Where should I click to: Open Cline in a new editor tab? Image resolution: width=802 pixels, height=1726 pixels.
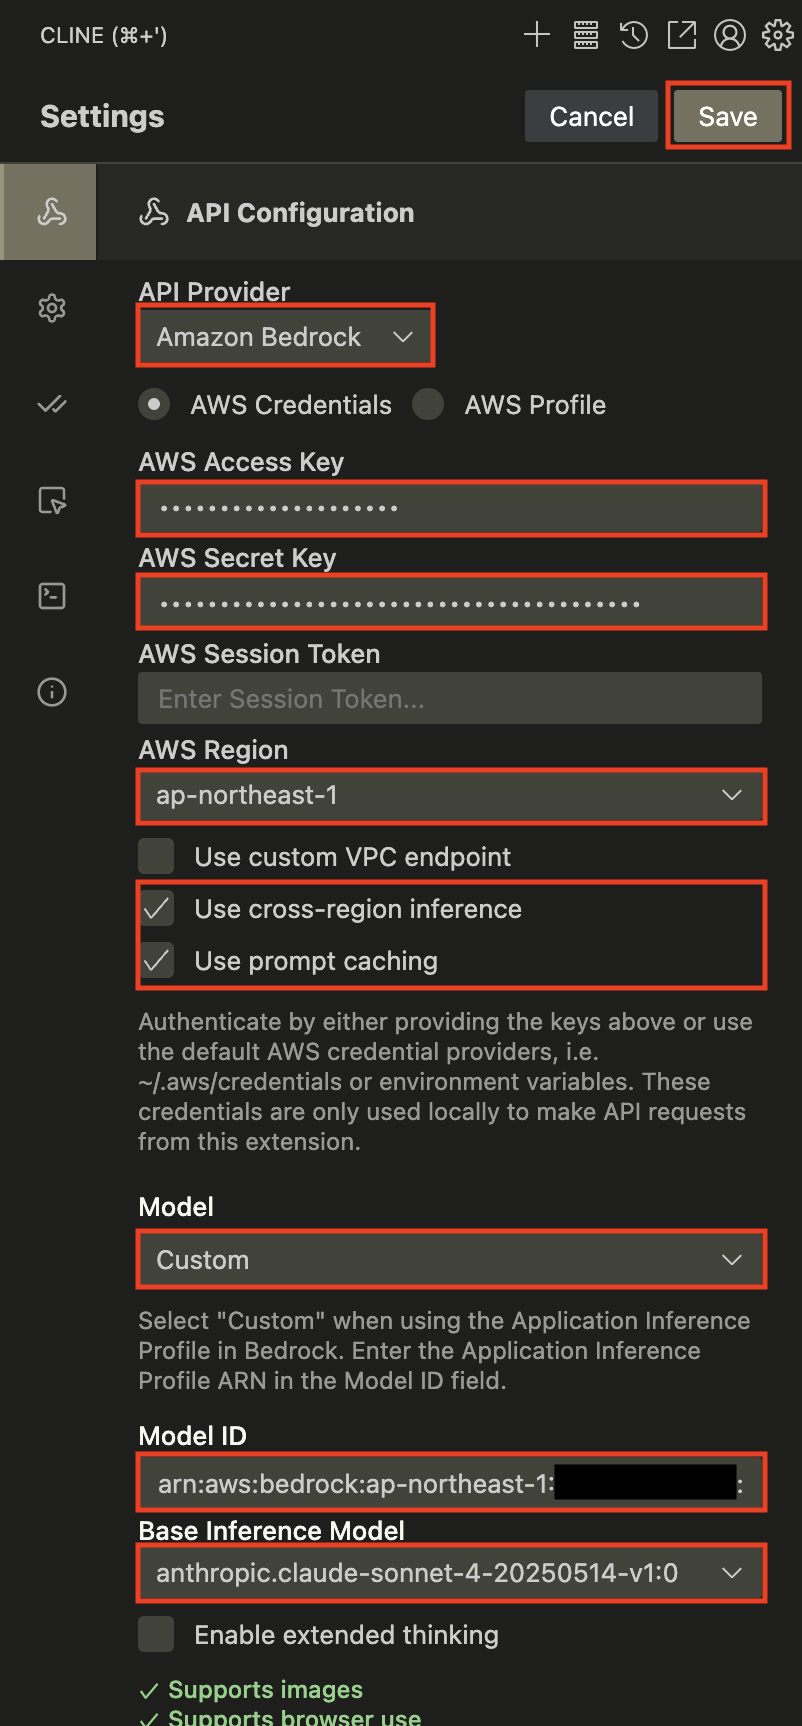tap(681, 34)
